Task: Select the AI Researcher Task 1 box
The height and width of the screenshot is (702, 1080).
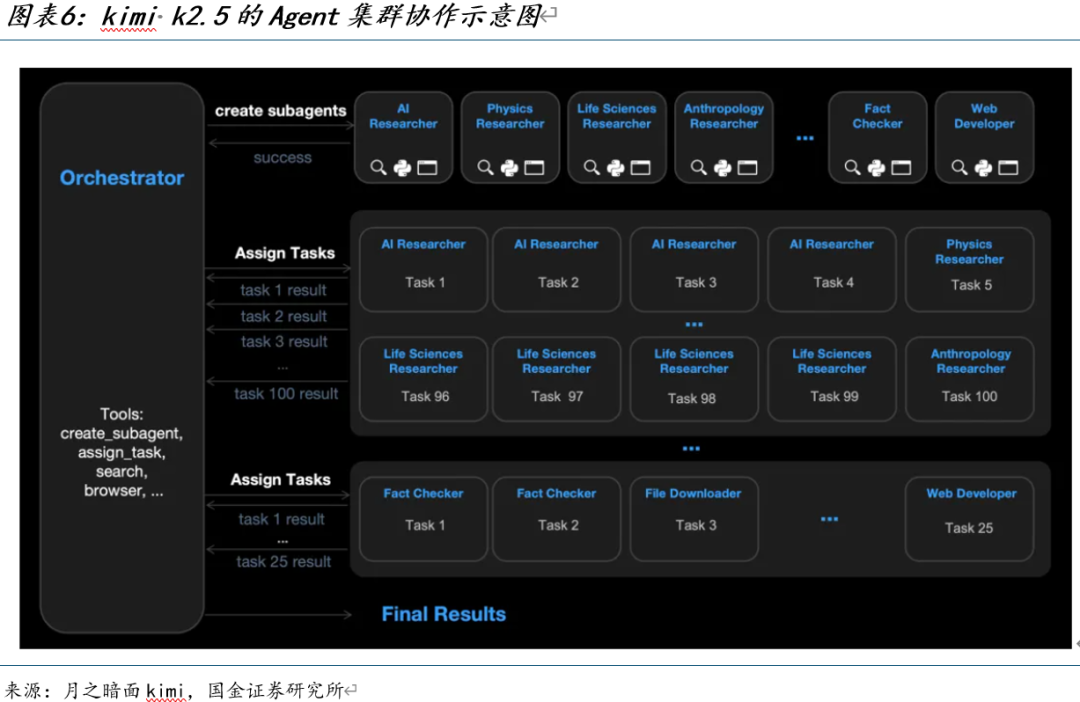Action: click(x=424, y=269)
